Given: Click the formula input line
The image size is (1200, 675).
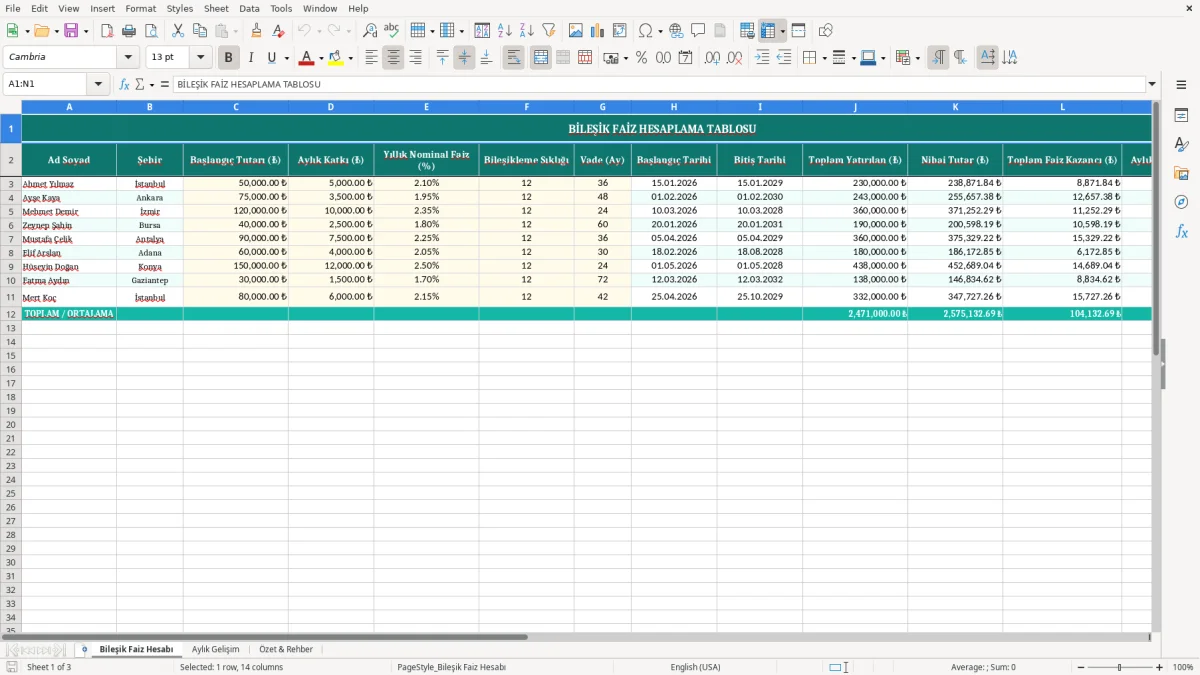Looking at the screenshot, I should click(x=658, y=85).
